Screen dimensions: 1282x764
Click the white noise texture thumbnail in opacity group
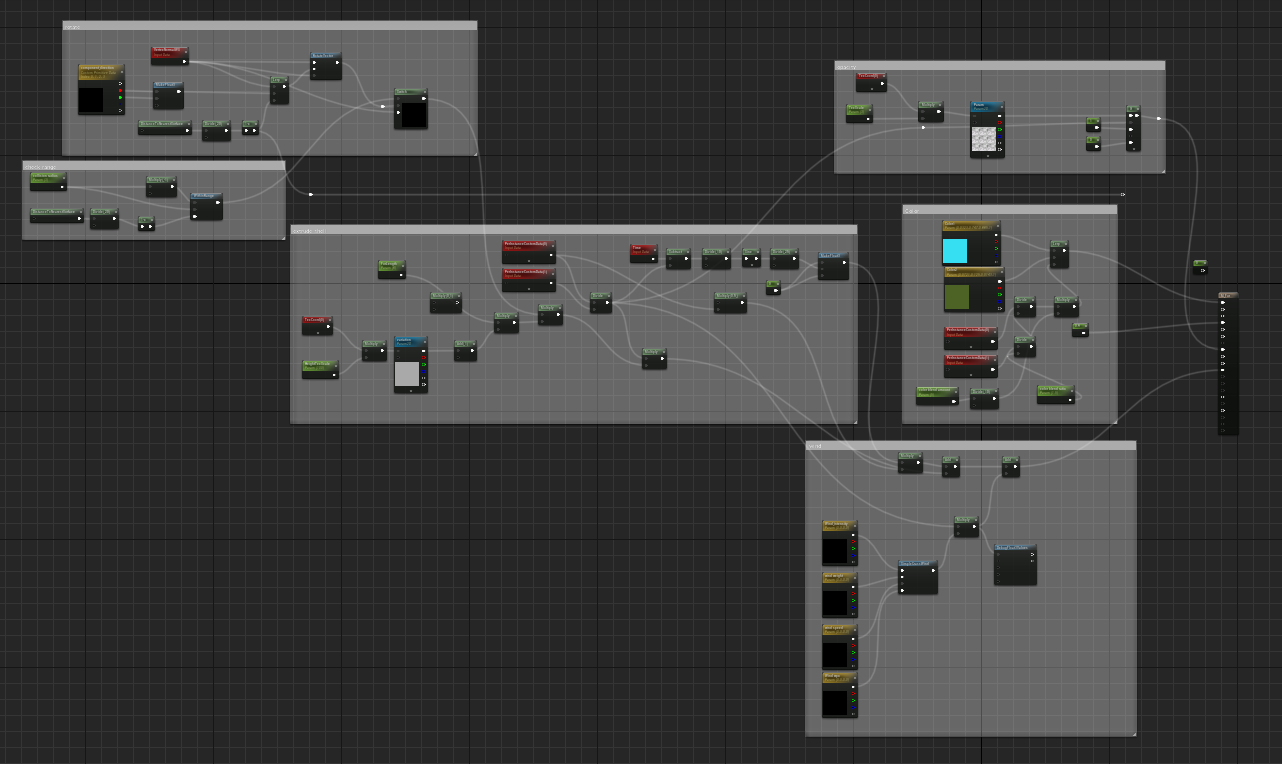pyautogui.click(x=985, y=139)
